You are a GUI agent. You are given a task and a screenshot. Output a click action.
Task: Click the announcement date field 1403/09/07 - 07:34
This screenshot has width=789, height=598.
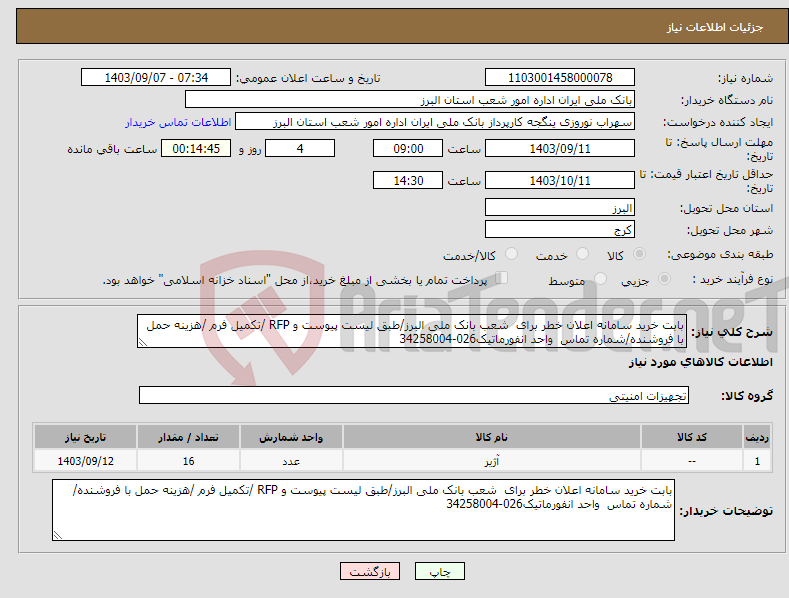pyautogui.click(x=155, y=78)
